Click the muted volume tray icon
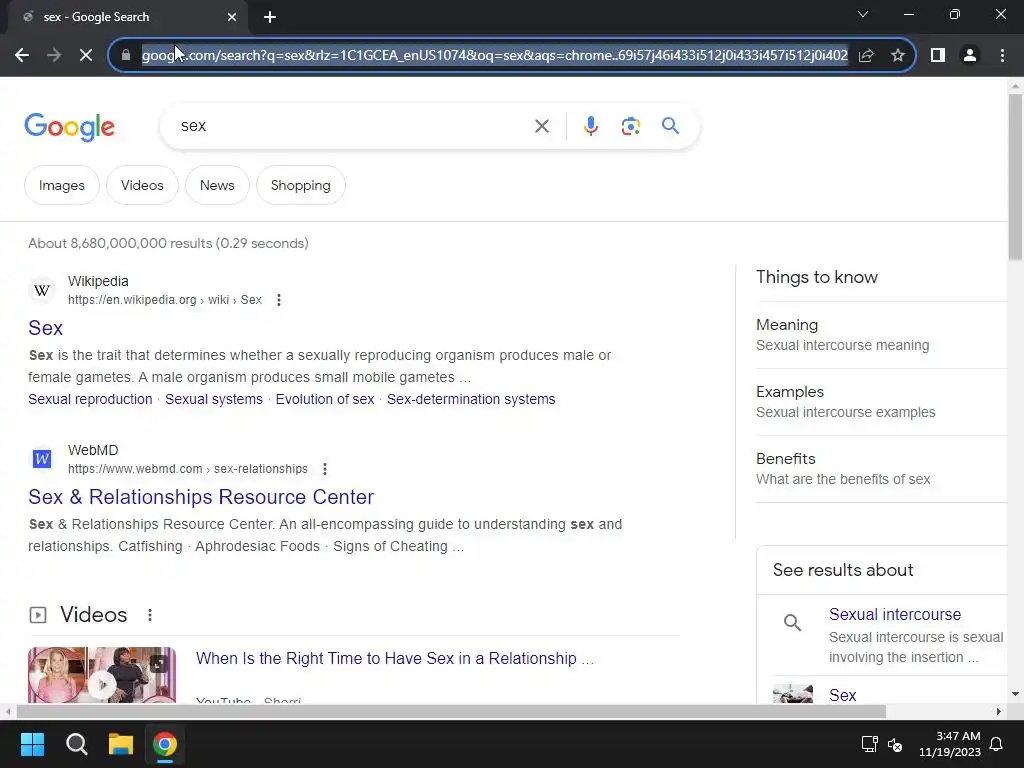 click(x=895, y=744)
